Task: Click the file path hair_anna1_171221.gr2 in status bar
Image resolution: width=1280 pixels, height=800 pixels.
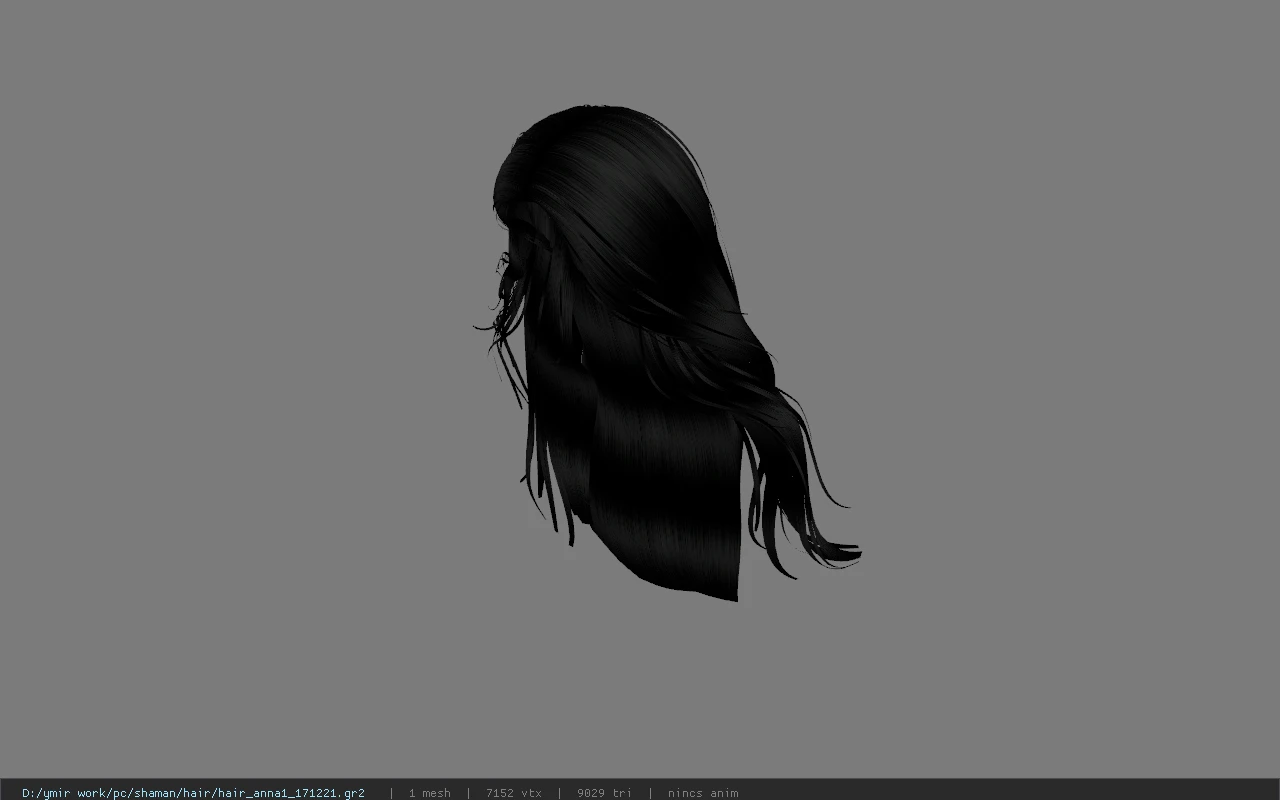Action: click(193, 793)
